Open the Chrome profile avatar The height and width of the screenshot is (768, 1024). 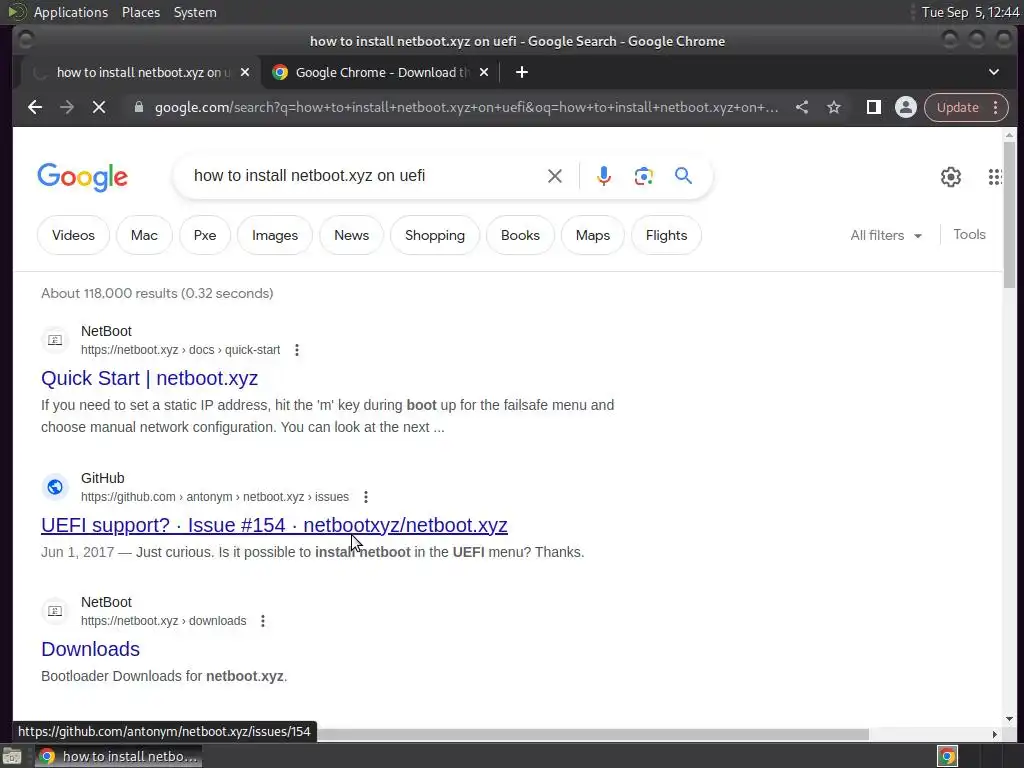click(906, 107)
